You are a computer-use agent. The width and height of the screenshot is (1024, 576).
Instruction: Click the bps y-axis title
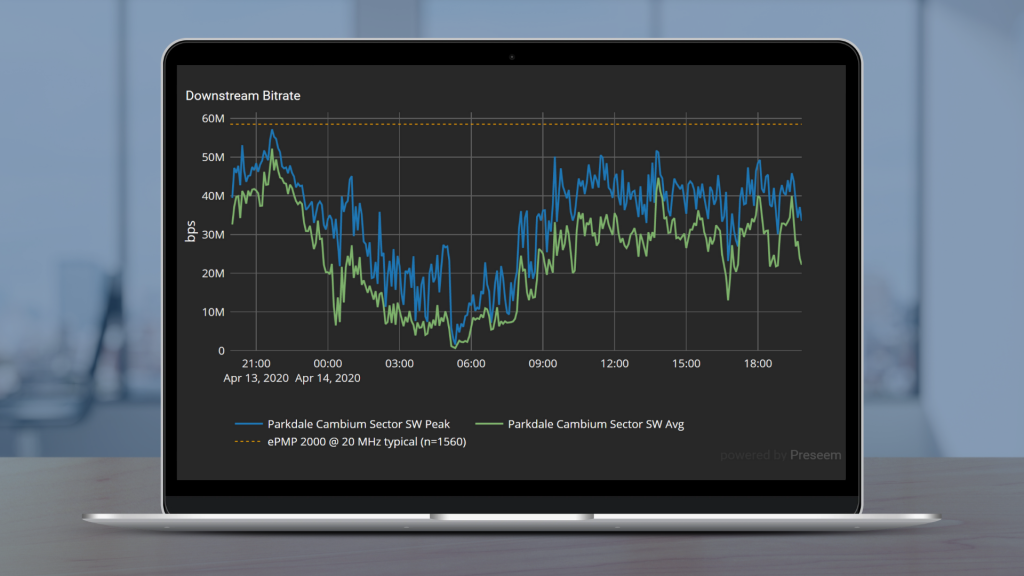pos(190,232)
